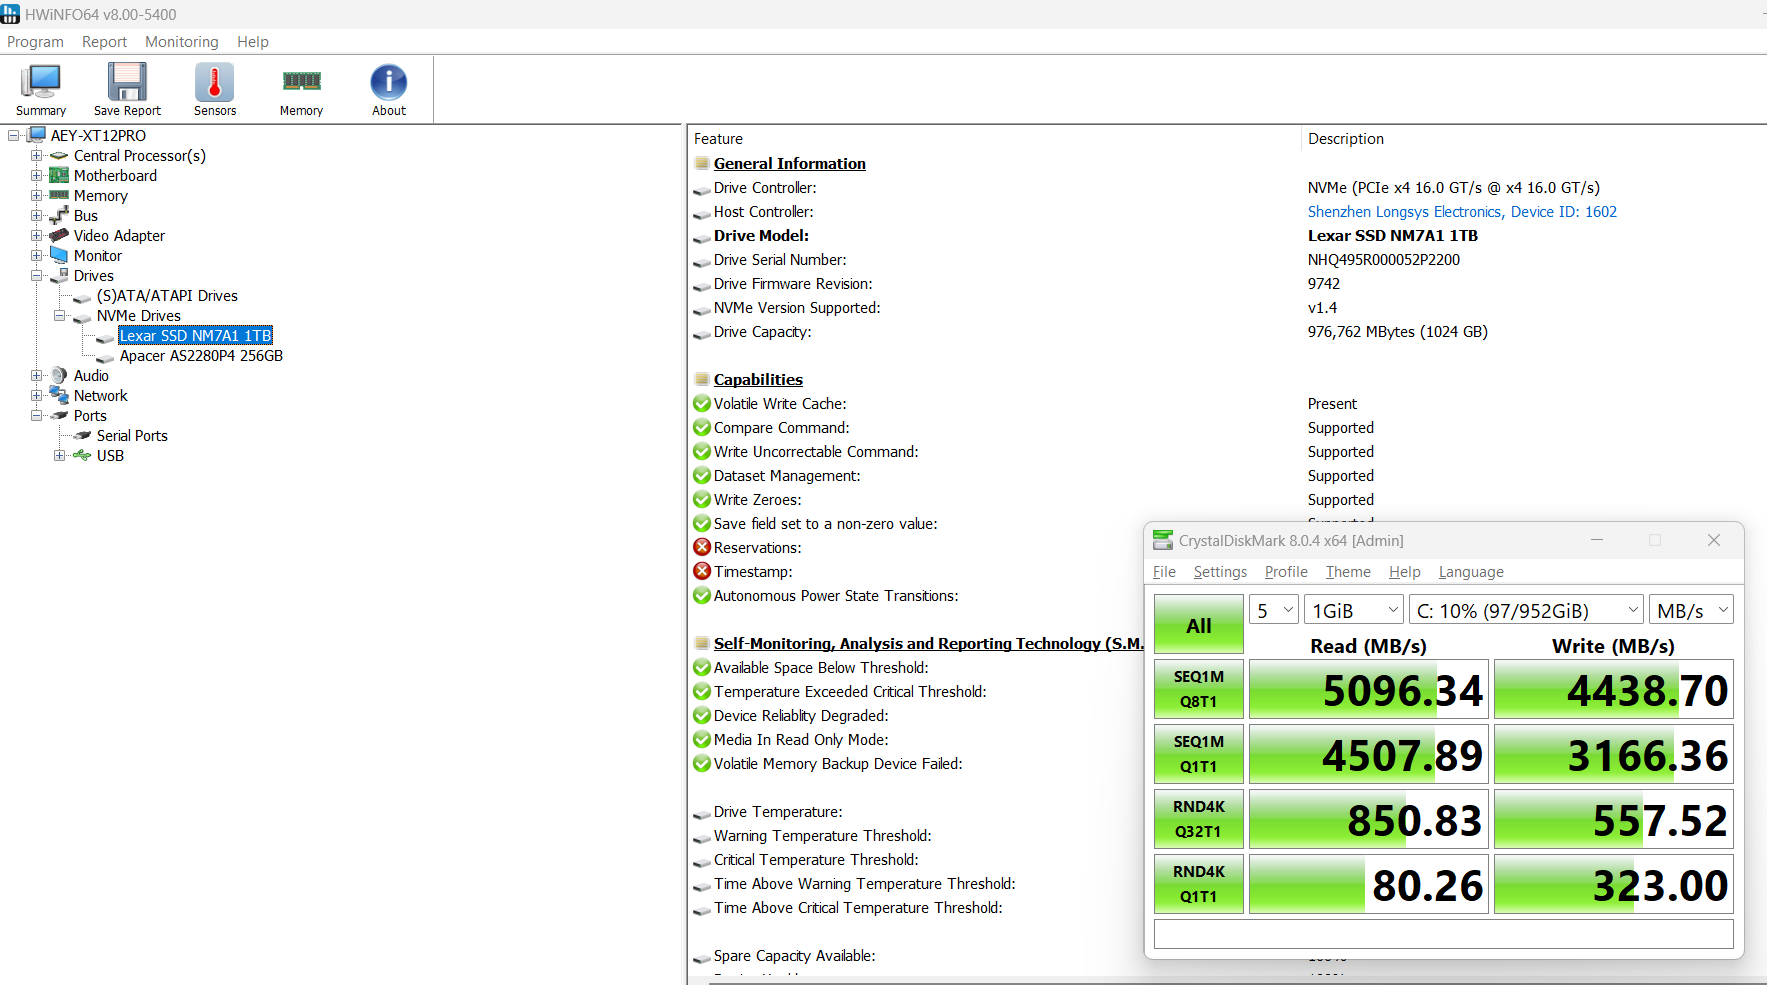Run the SEQ1M Q1T1 test
The height and width of the screenshot is (985, 1767).
[1198, 754]
